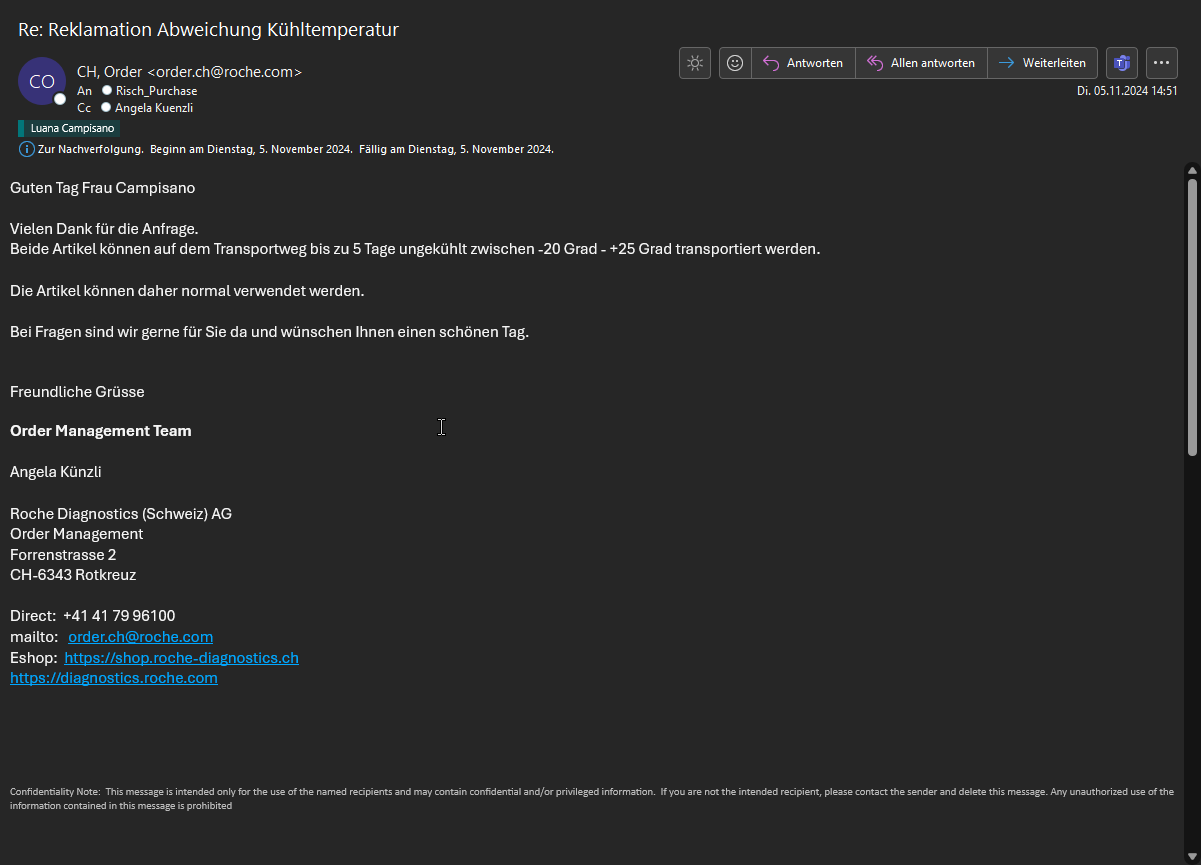Click the presence dot on the CO avatar
Viewport: 1201px width, 865px height.
click(x=60, y=99)
